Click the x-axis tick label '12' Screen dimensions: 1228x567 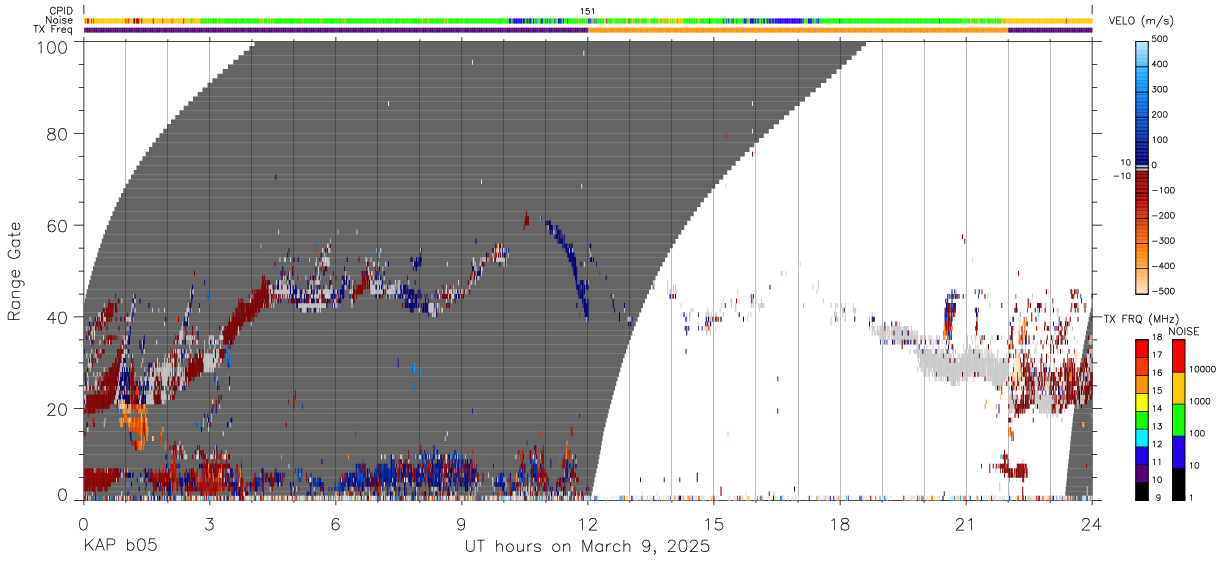pyautogui.click(x=588, y=523)
